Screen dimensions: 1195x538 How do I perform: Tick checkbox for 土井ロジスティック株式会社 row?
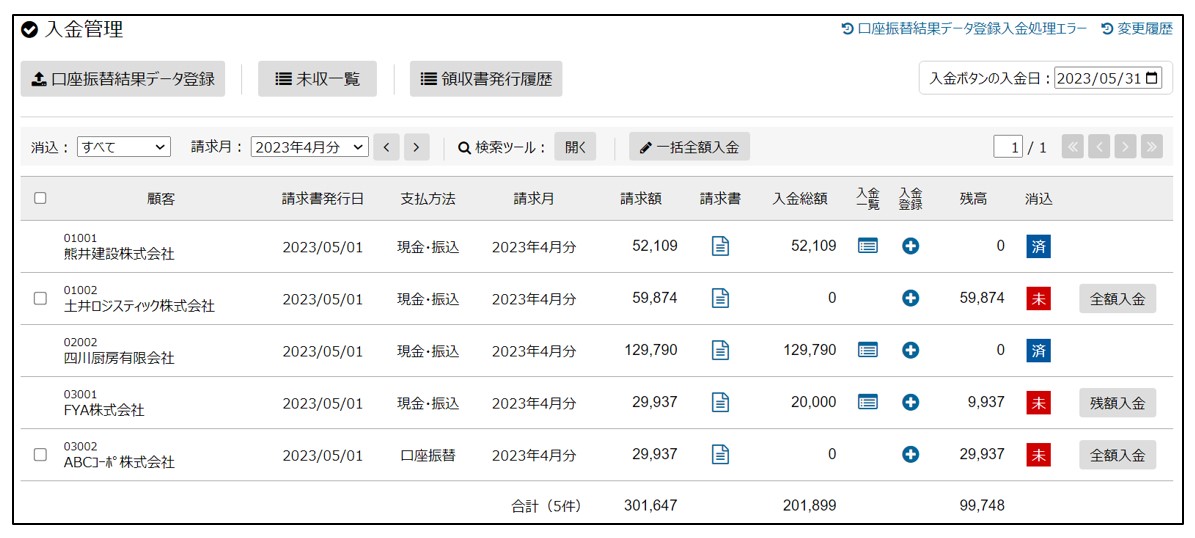[40, 298]
